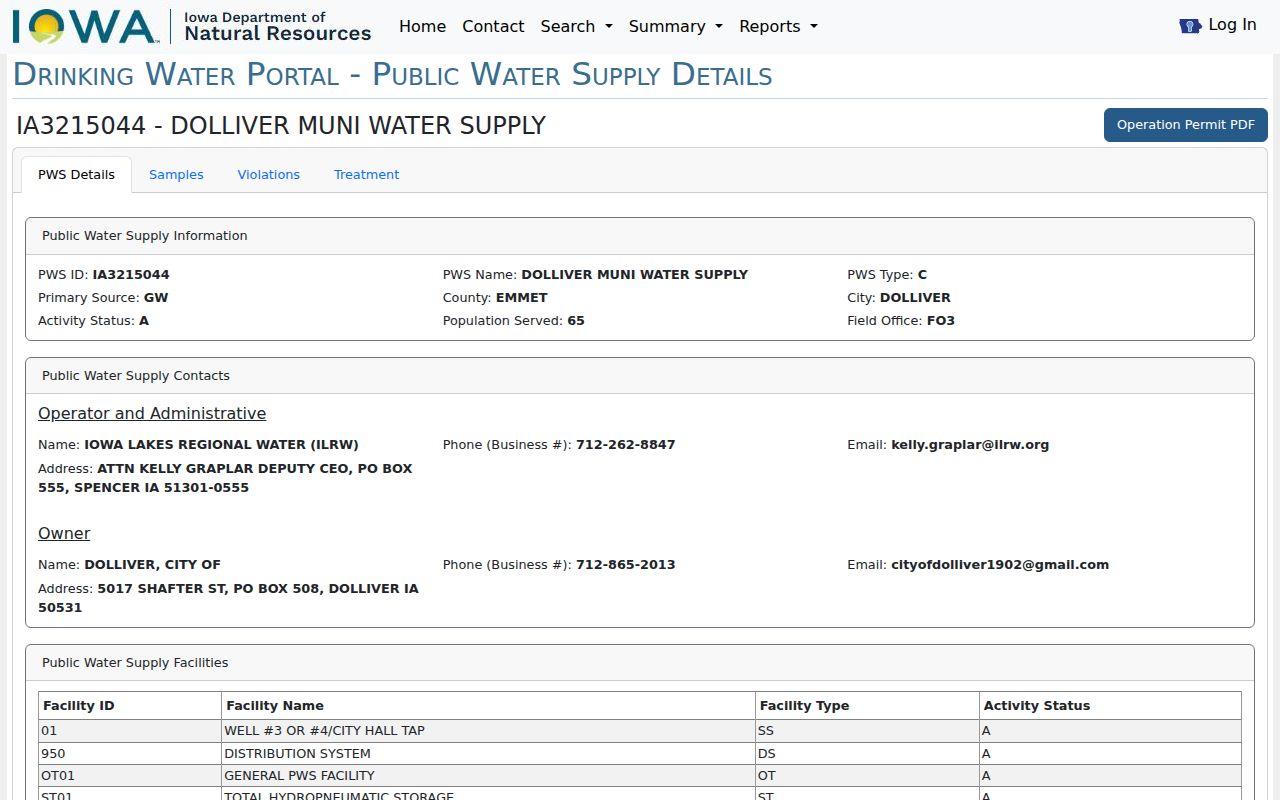Select the DISTRIBUTION SYSTEM facility row
Viewport: 1280px width, 800px height.
click(x=640, y=753)
